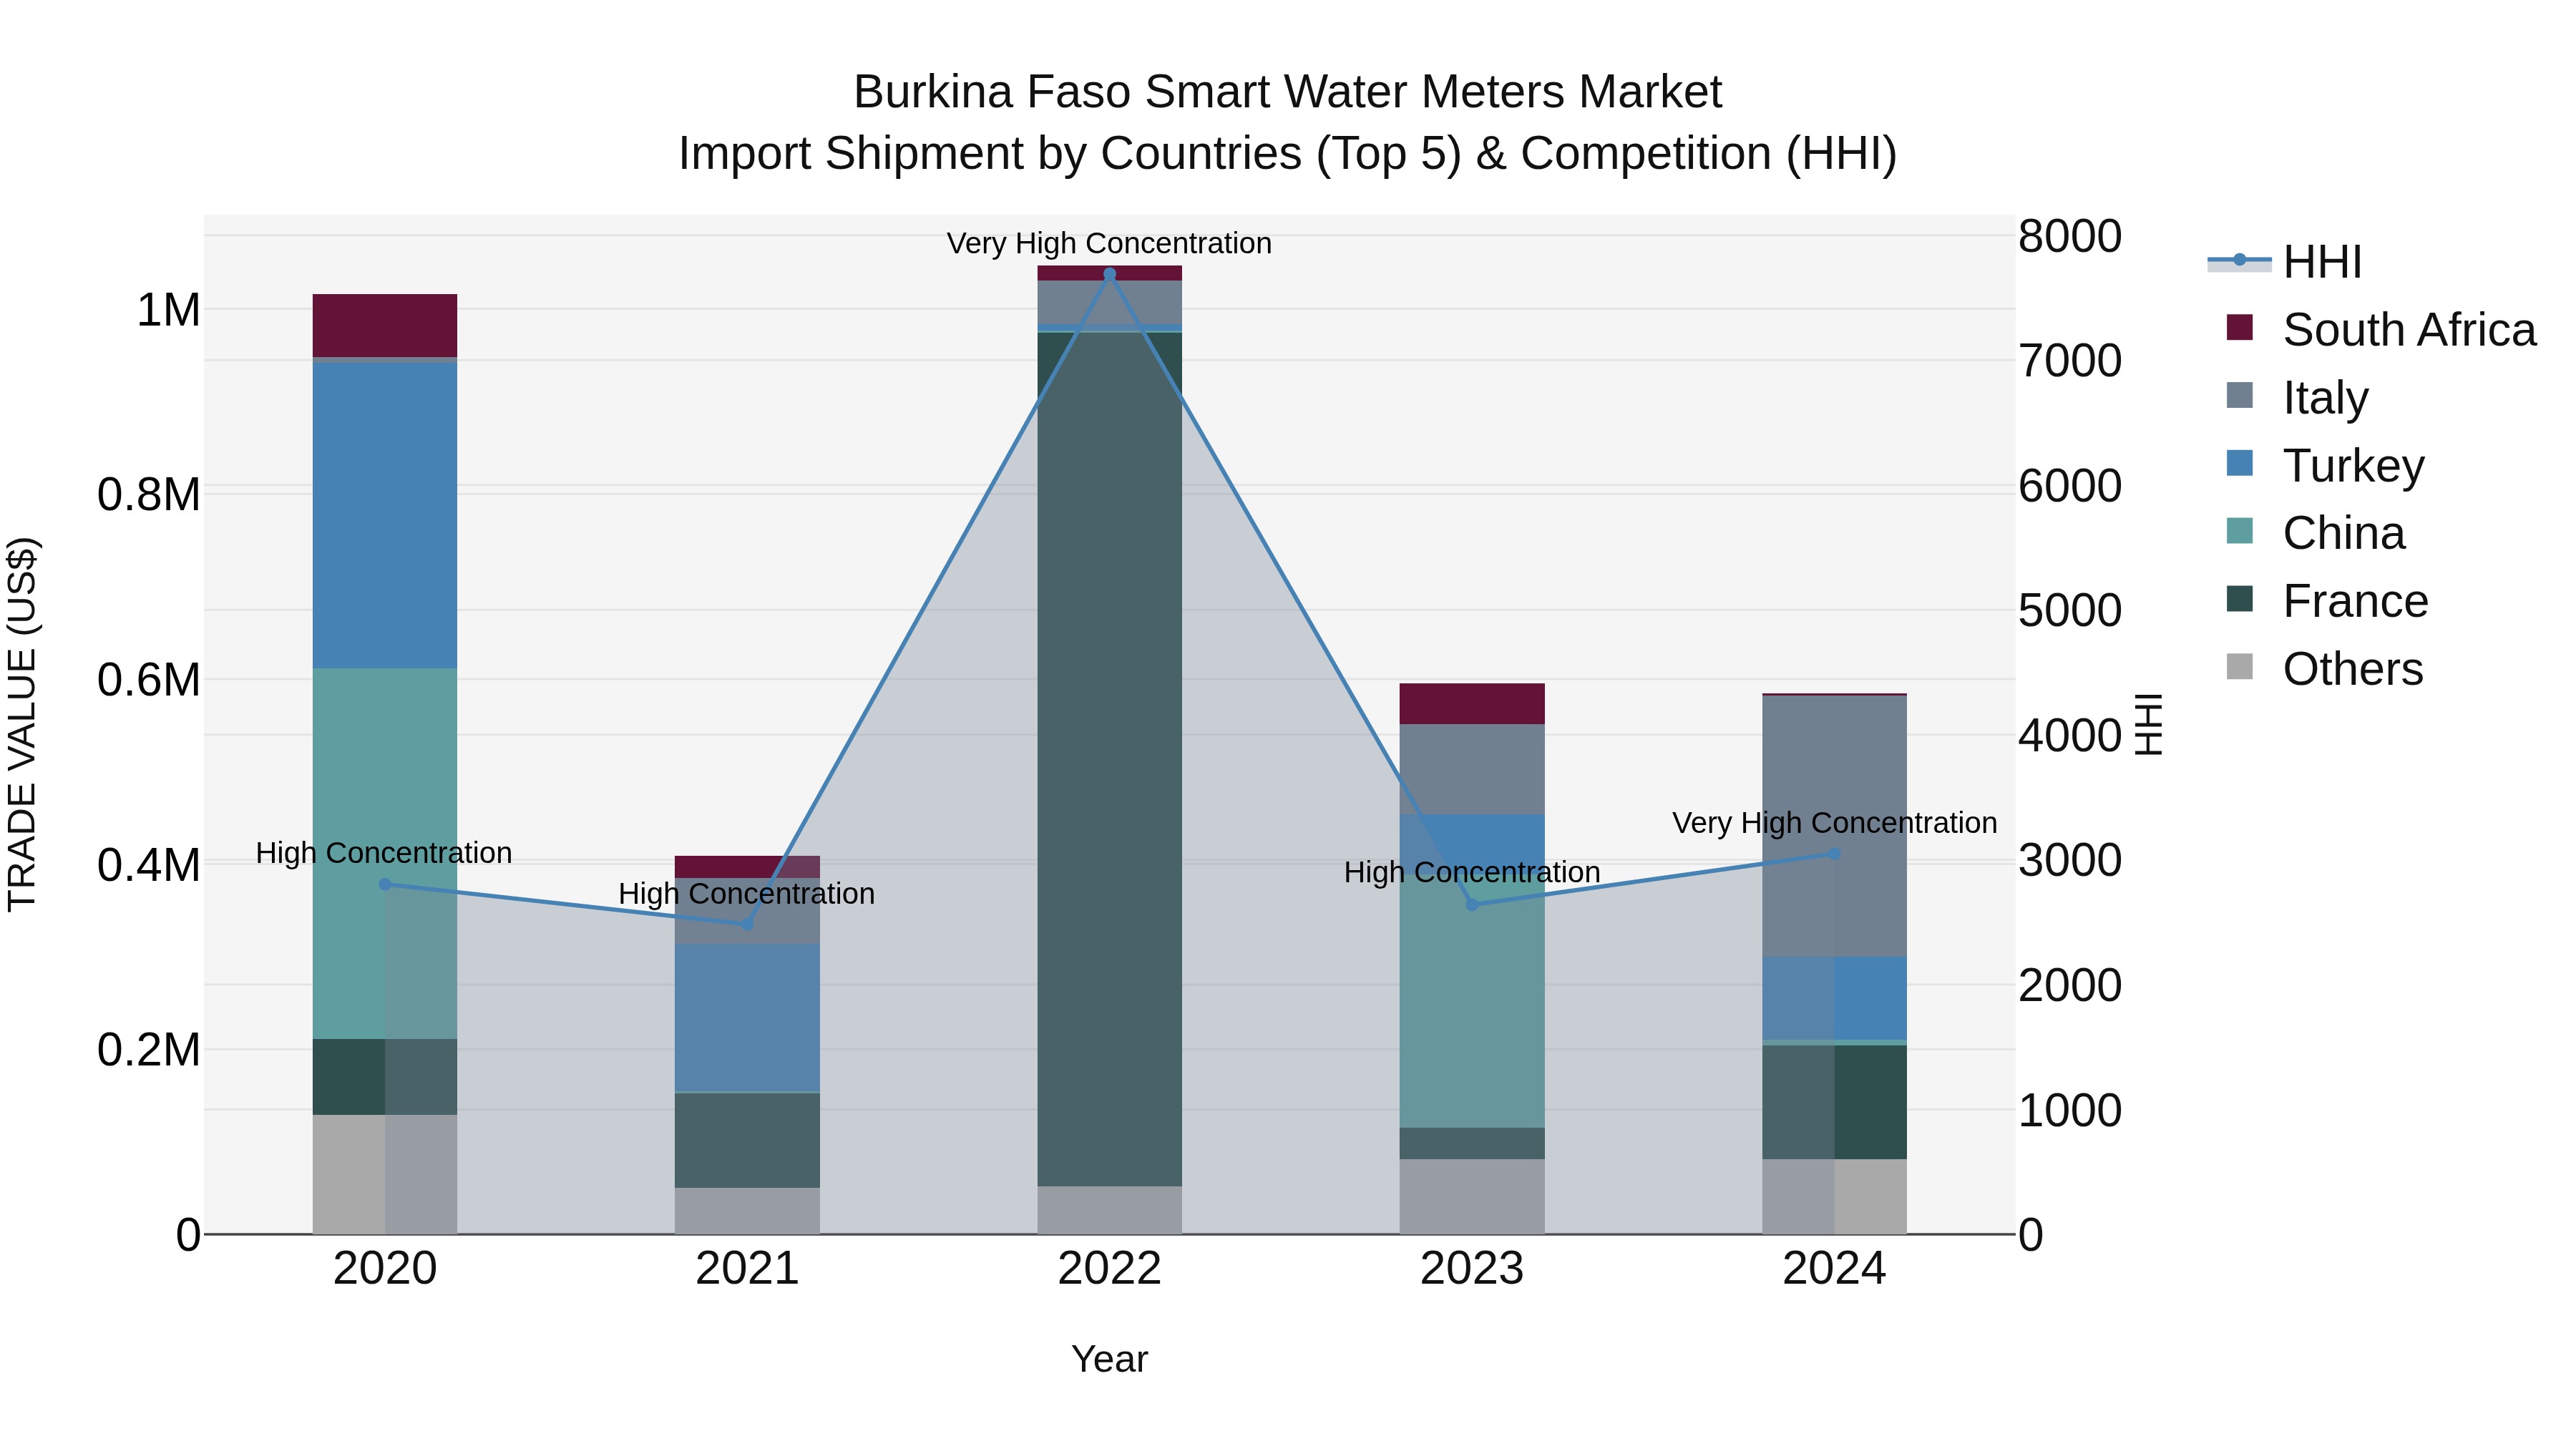Image resolution: width=2576 pixels, height=1449 pixels.
Task: Click the Italy gray-blue legend swatch
Action: coord(2240,395)
